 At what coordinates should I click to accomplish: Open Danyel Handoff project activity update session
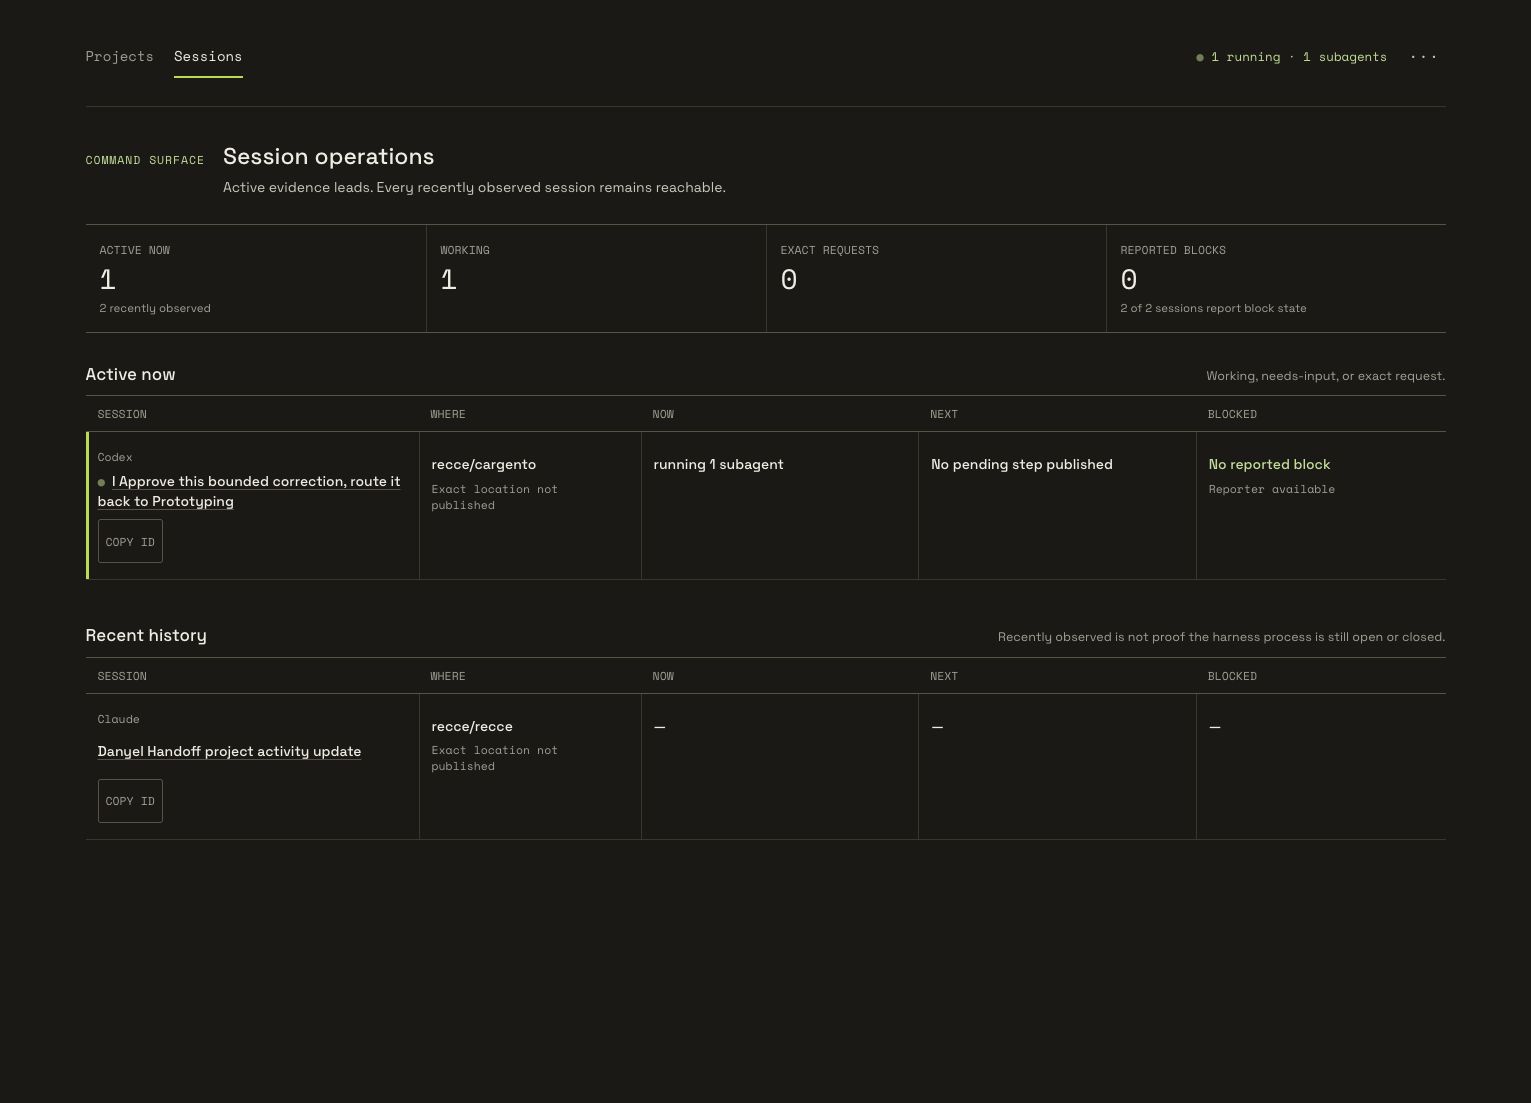point(229,751)
